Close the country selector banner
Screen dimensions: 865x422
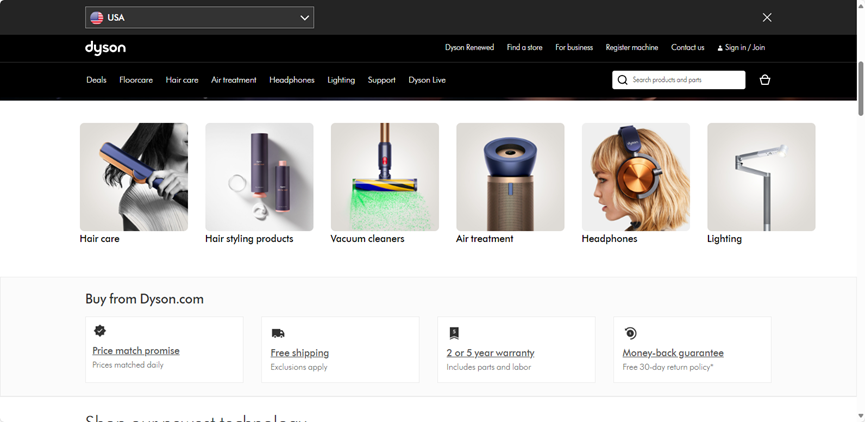coord(767,18)
